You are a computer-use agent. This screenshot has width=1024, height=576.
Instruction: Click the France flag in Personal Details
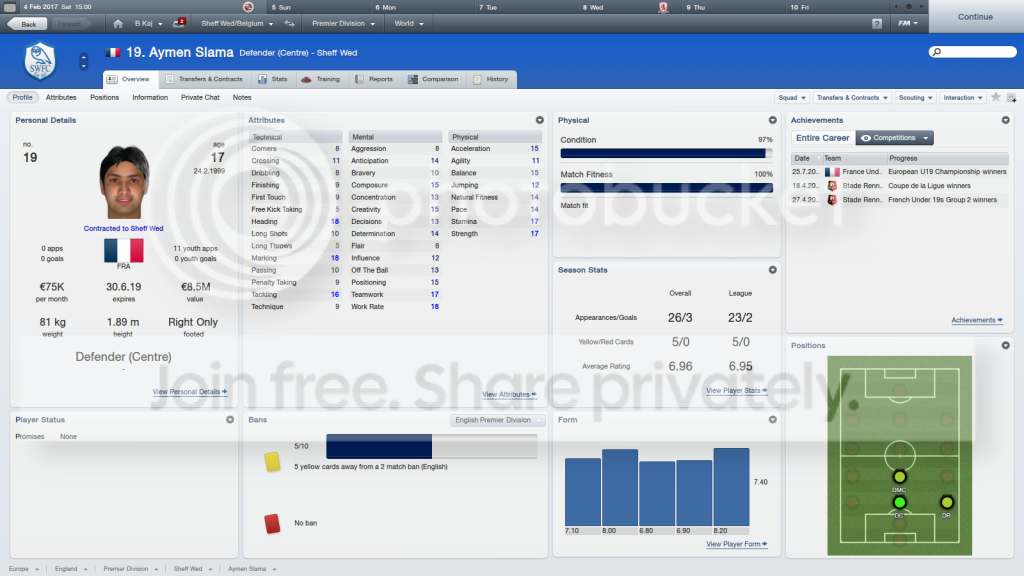coord(123,251)
